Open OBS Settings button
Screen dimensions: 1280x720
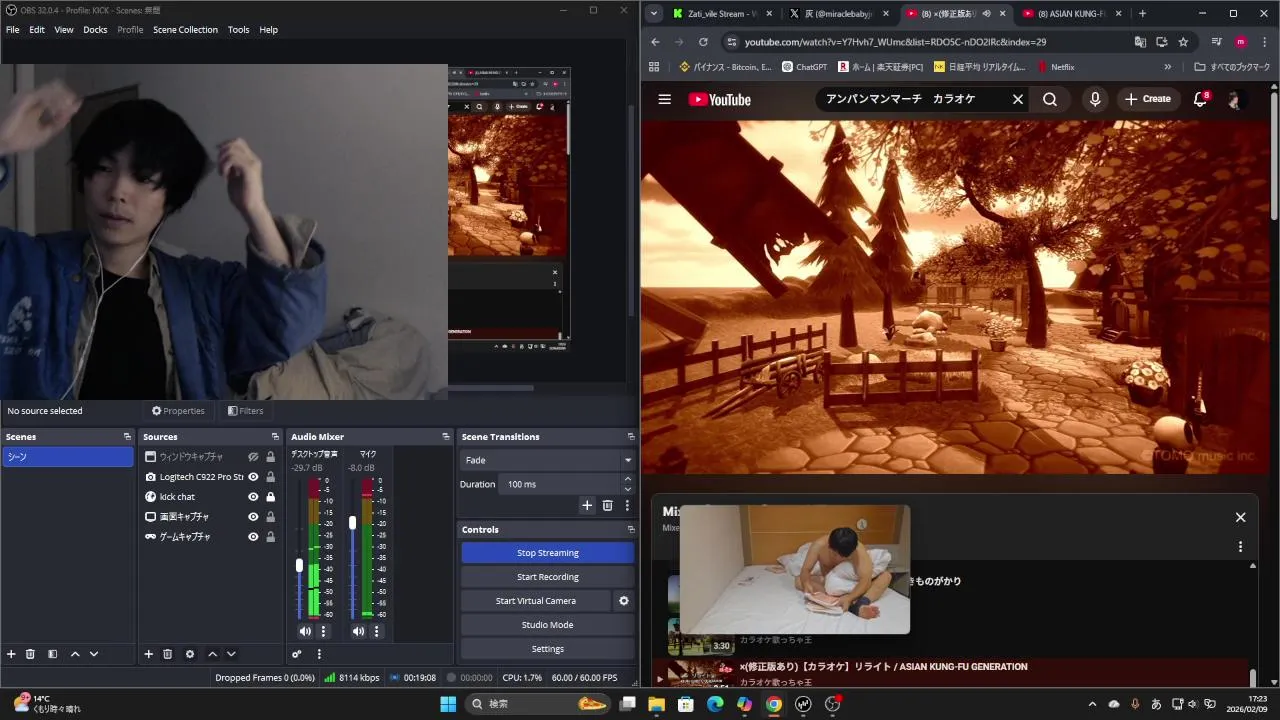pyautogui.click(x=547, y=649)
